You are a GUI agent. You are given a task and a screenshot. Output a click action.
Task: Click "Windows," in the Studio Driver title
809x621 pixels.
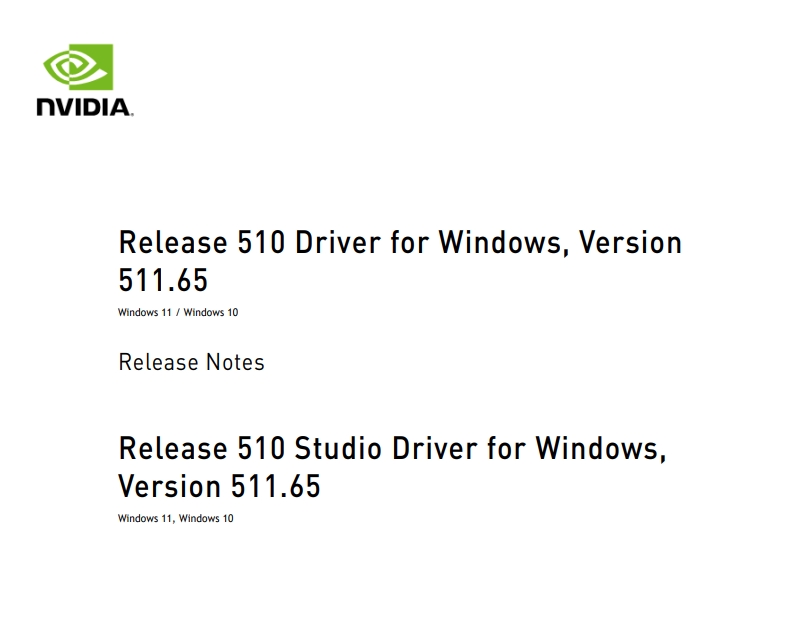click(x=601, y=449)
